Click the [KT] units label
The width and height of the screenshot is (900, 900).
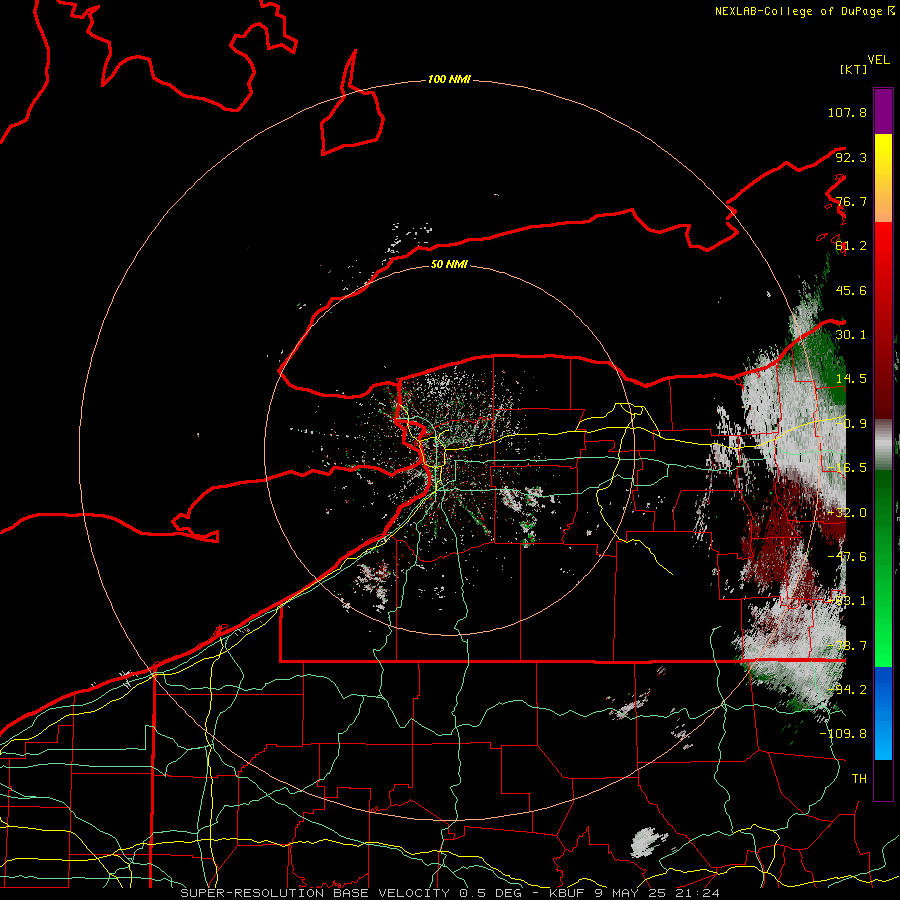click(854, 69)
